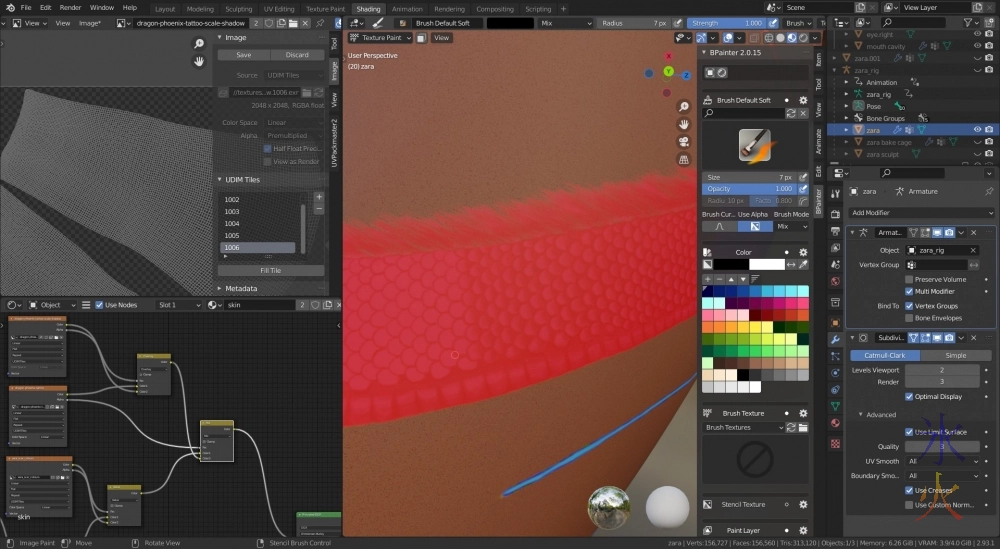Open the Render menu
Viewport: 1000px width, 549px height.
point(70,7)
